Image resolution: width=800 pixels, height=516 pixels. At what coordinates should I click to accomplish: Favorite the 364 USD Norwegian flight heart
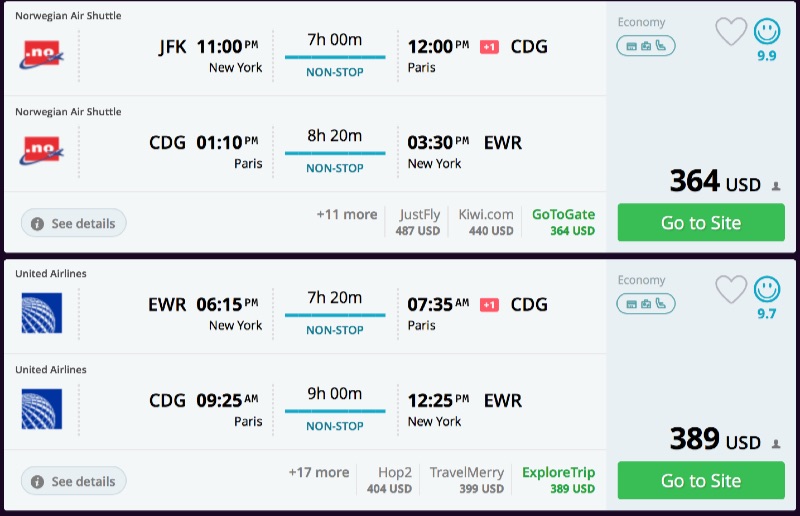[x=731, y=32]
